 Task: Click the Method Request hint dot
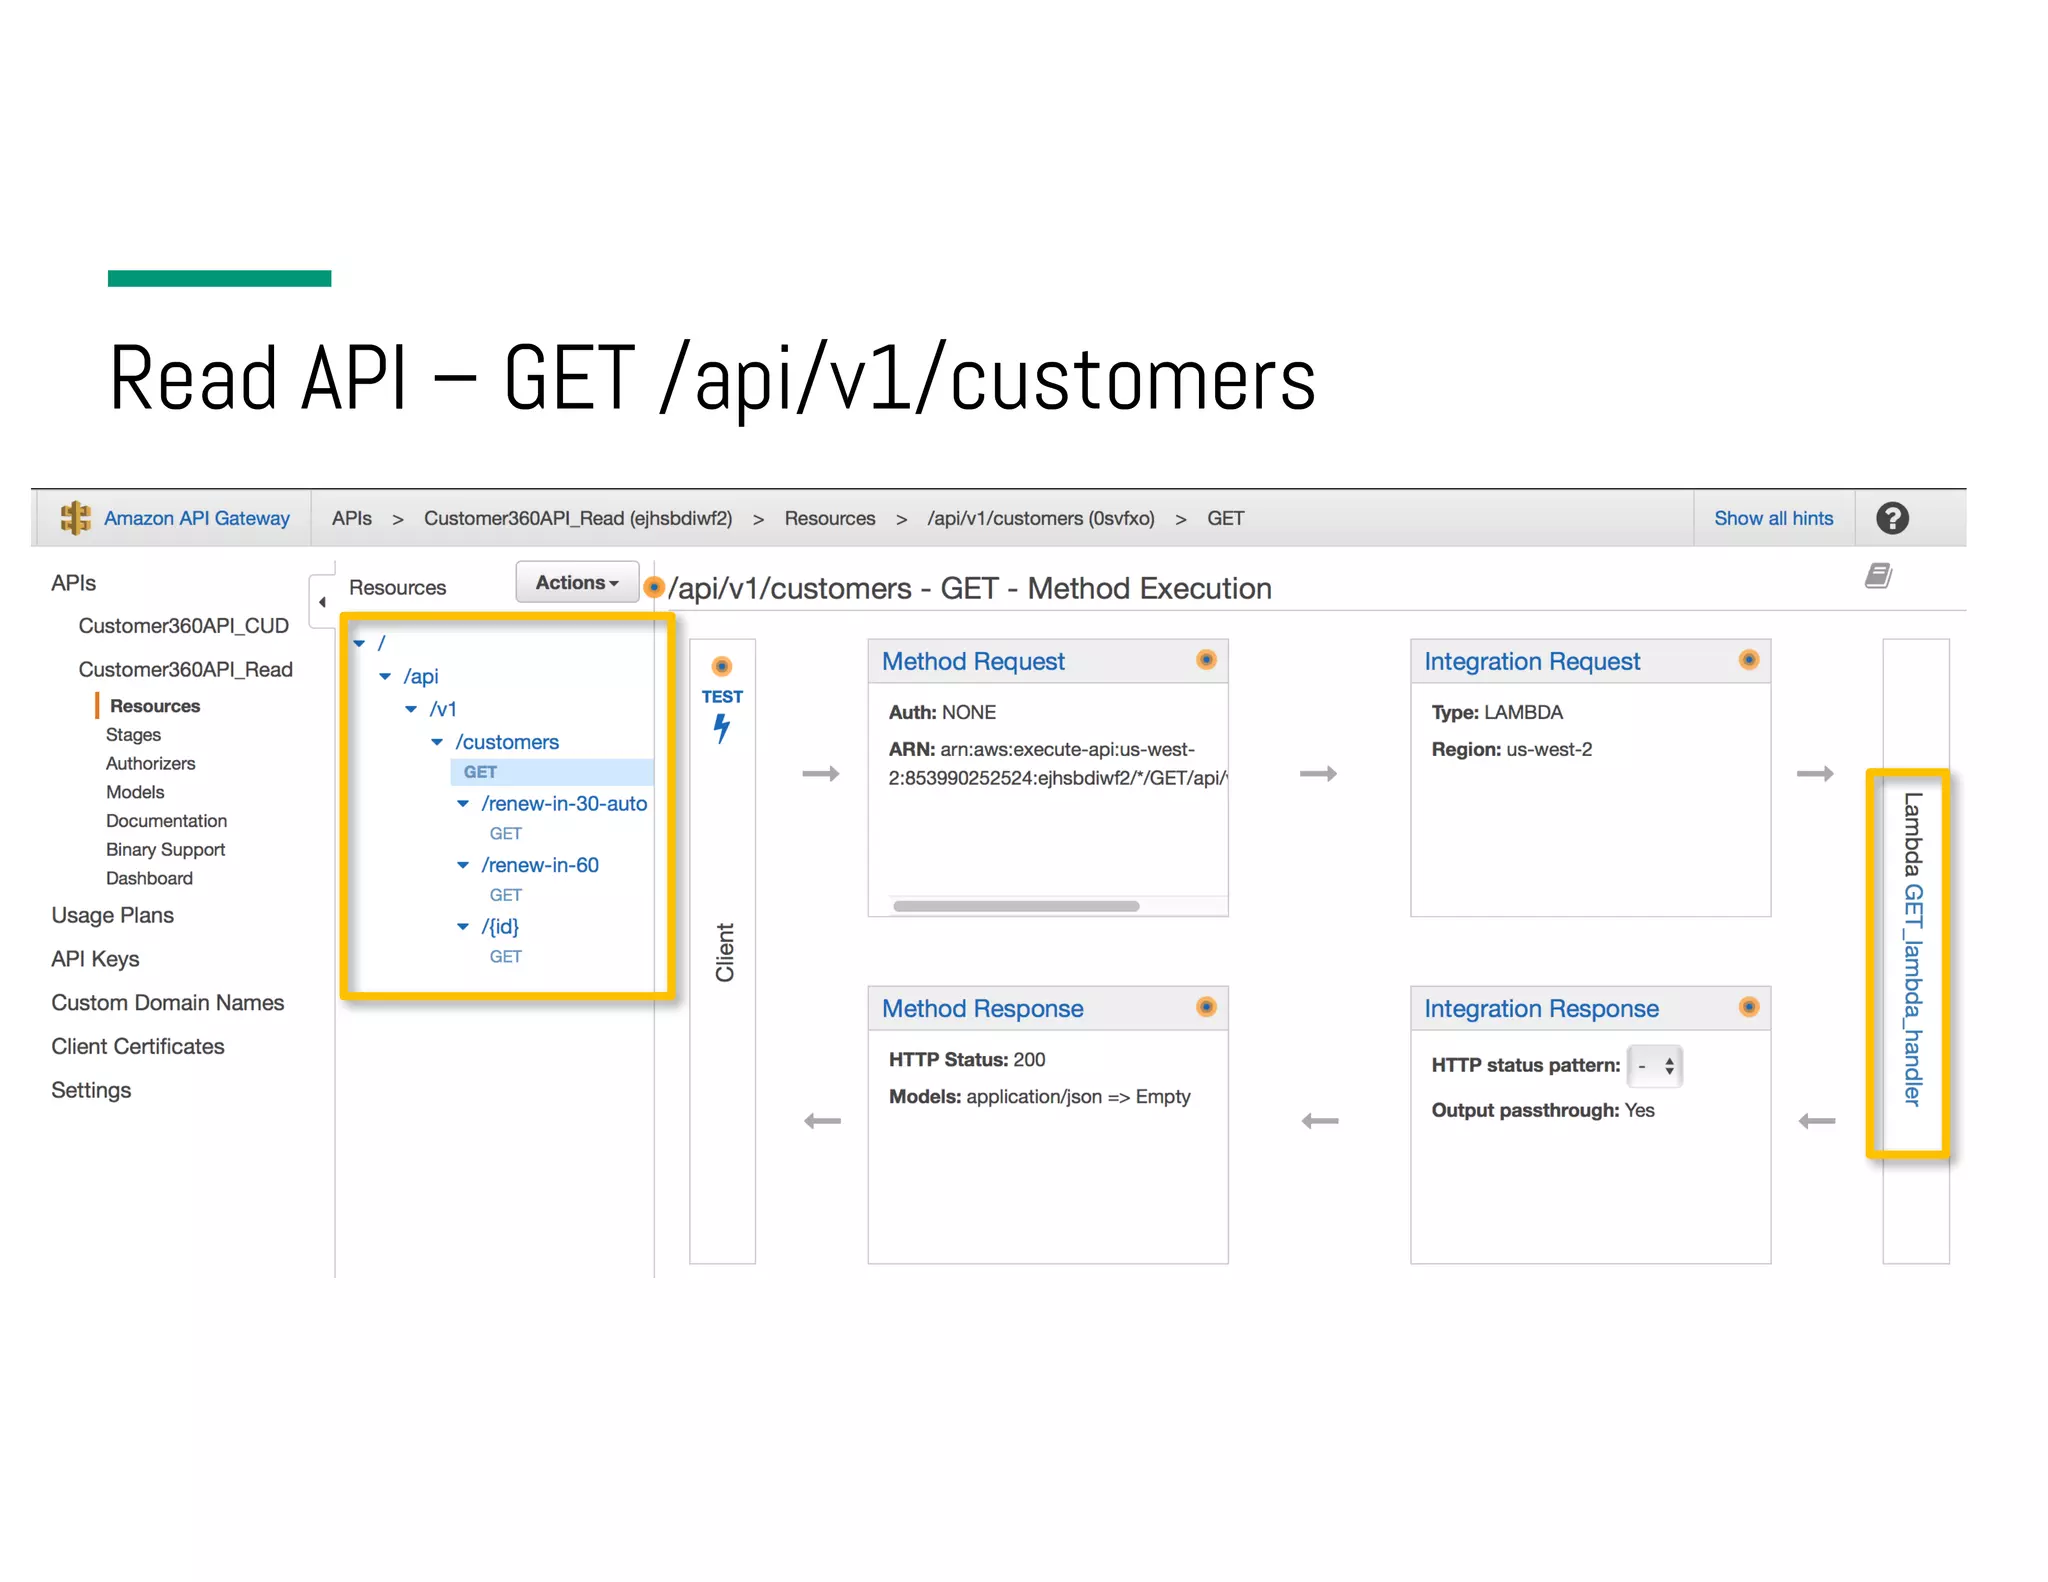(1206, 660)
